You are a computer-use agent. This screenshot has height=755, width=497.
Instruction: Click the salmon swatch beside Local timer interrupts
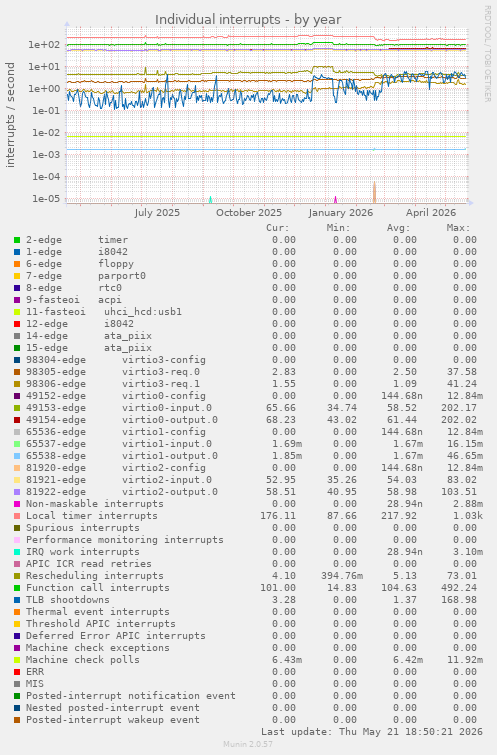[x=17, y=516]
